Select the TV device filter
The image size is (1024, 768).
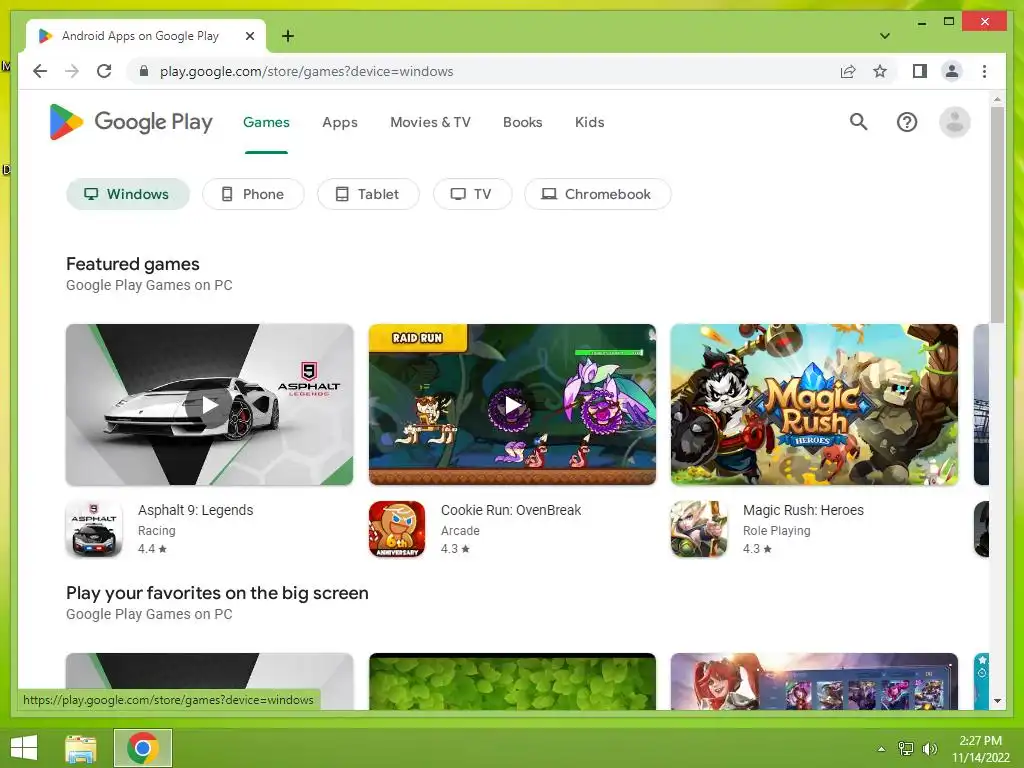coord(473,194)
